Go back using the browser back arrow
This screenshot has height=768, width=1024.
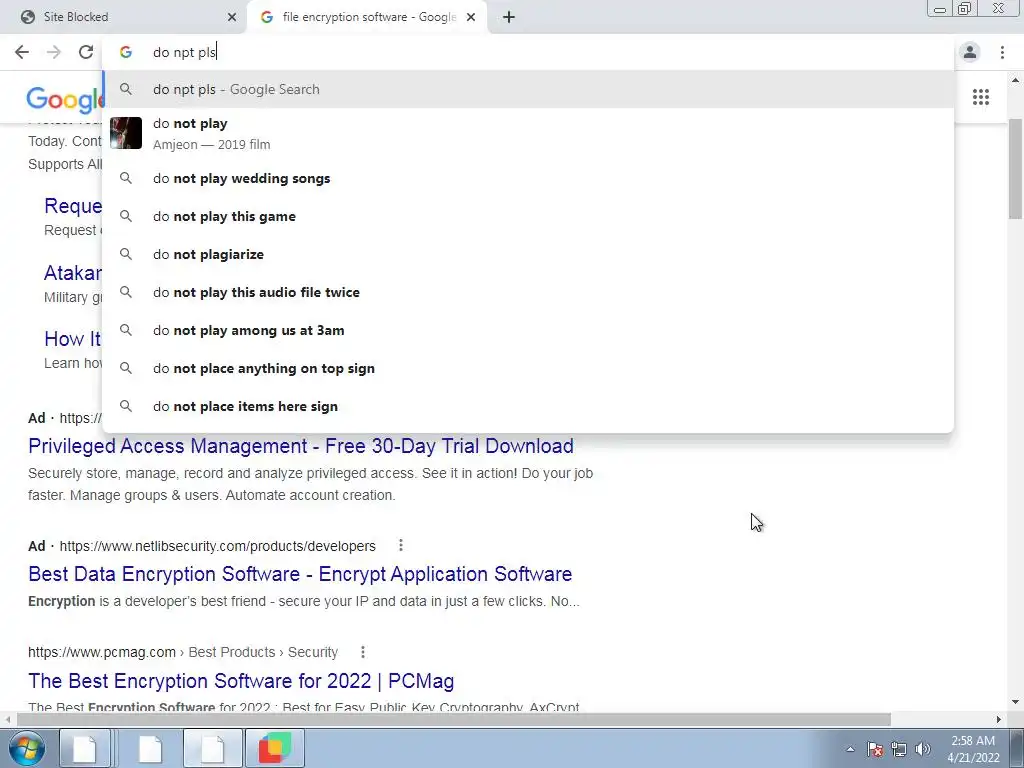[x=22, y=52]
